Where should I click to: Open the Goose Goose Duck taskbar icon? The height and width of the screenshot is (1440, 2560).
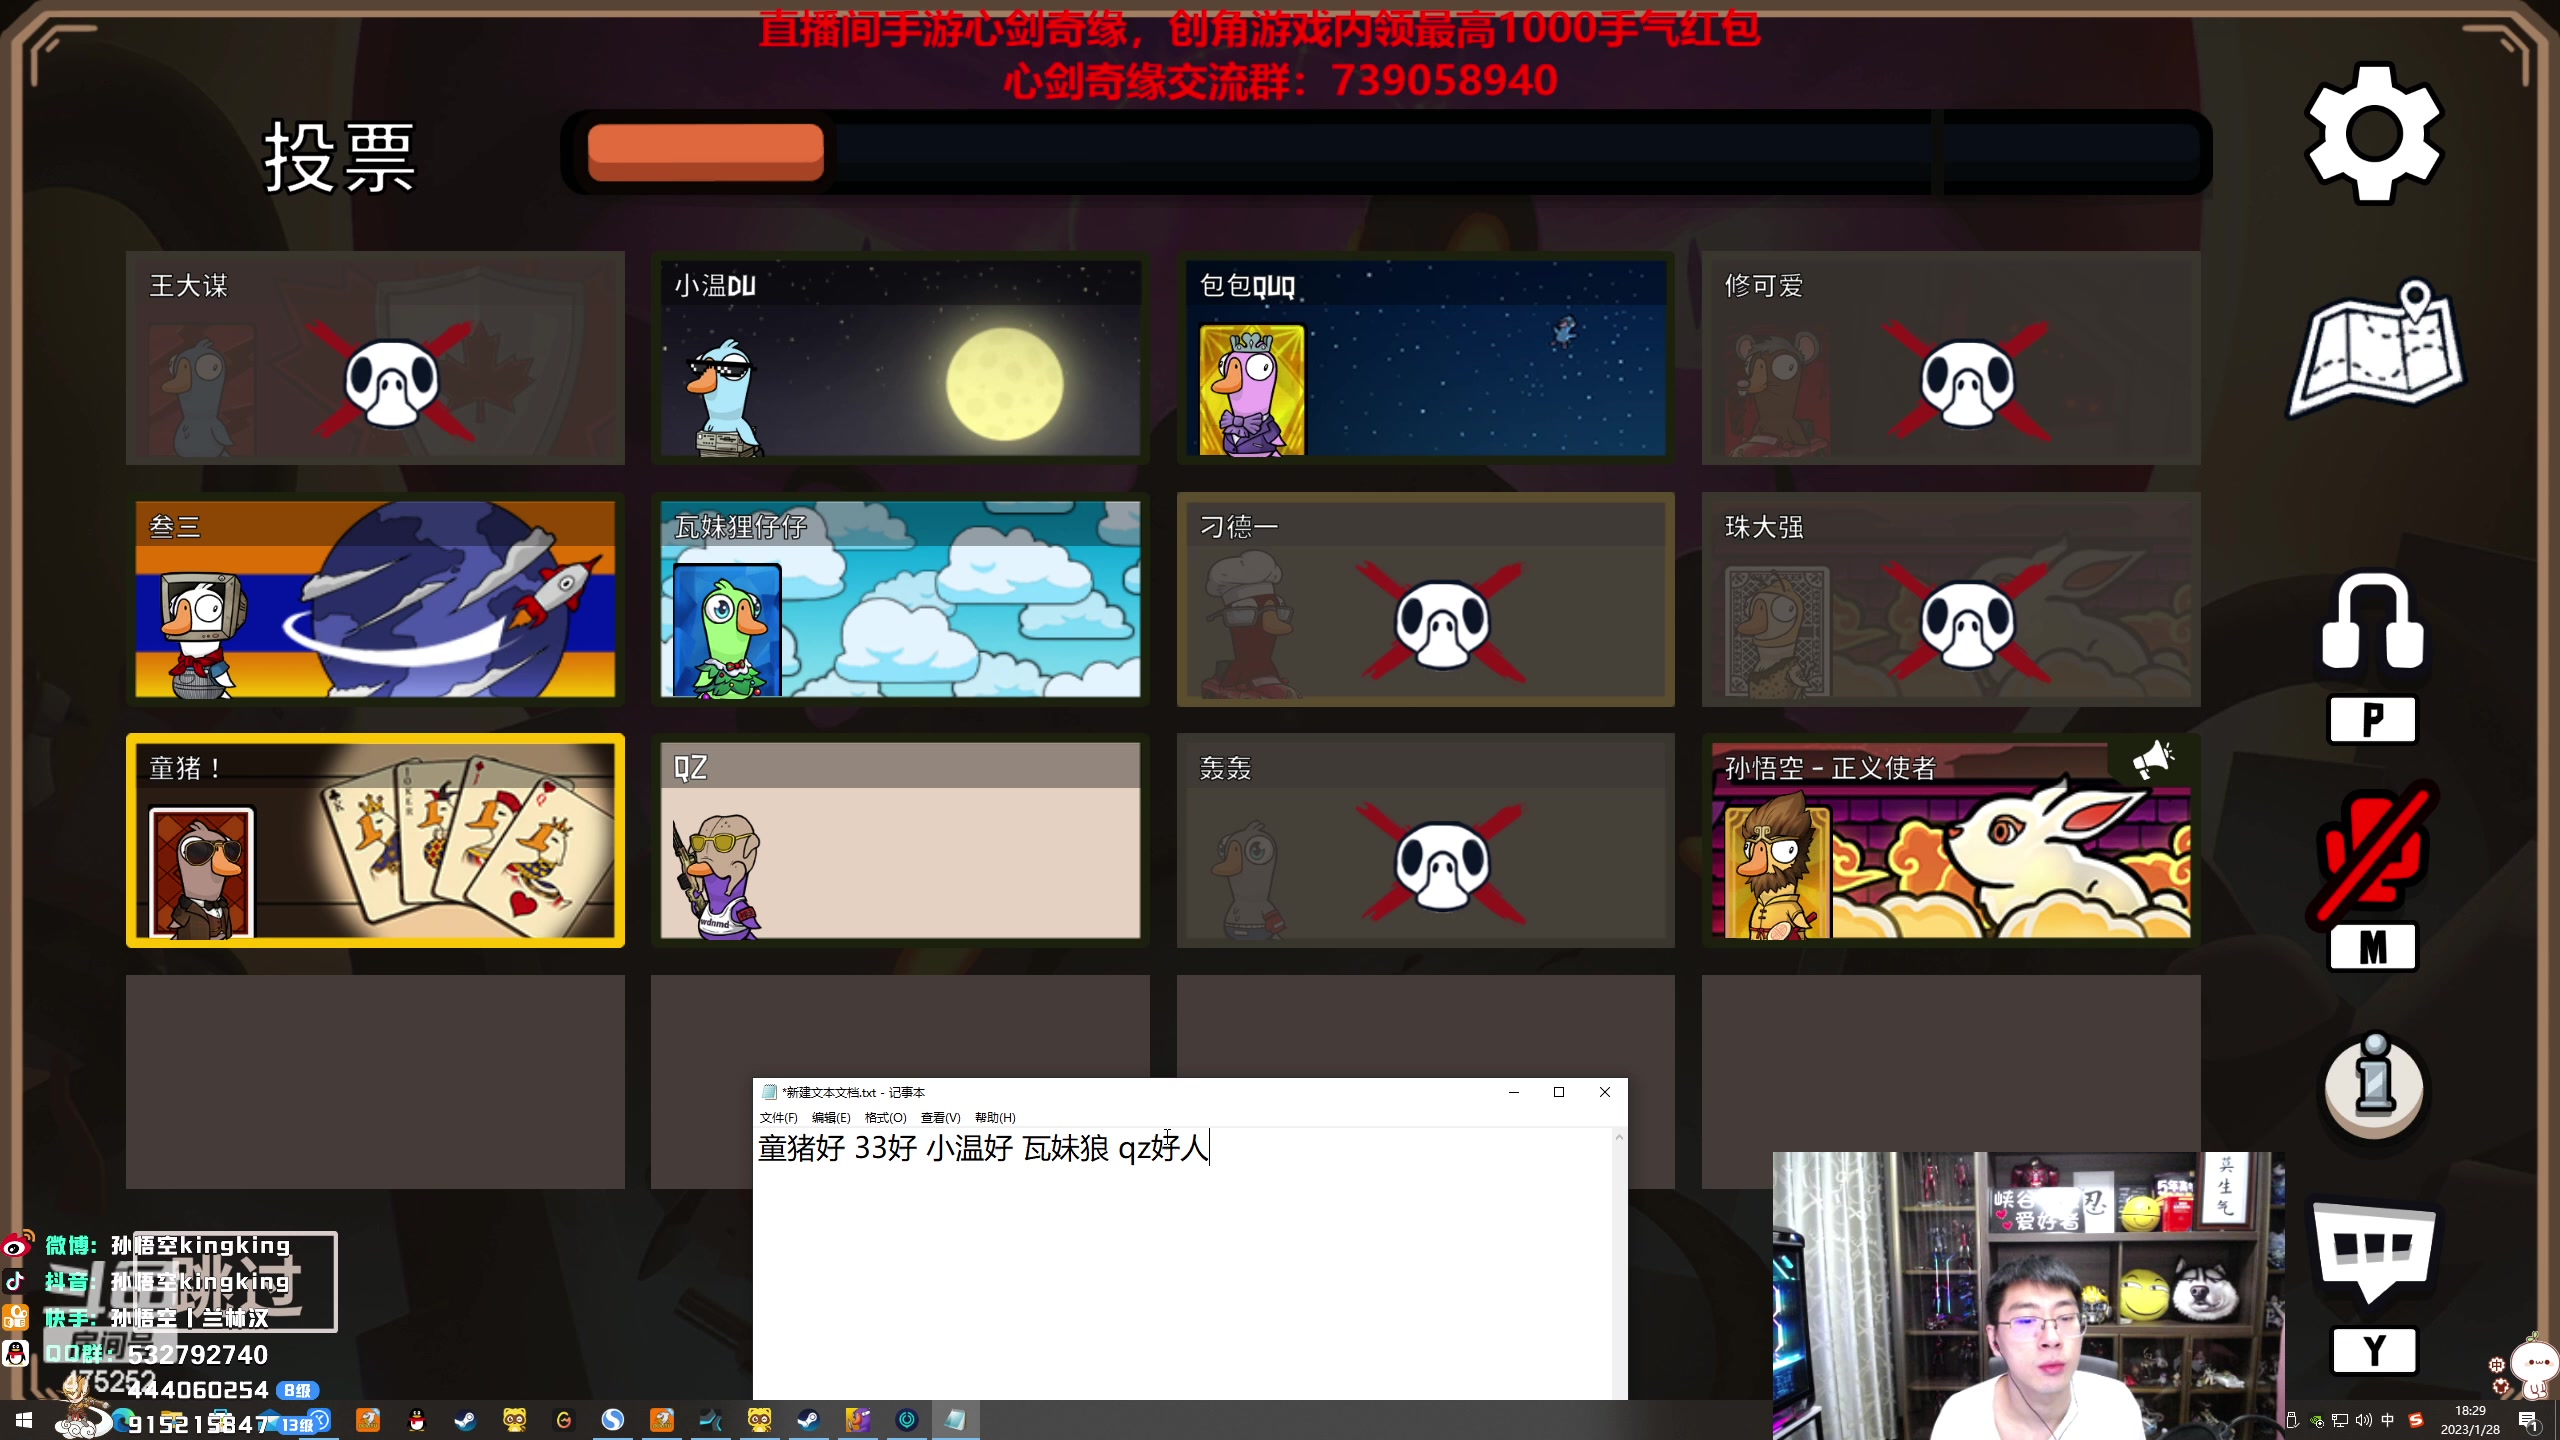(858, 1420)
